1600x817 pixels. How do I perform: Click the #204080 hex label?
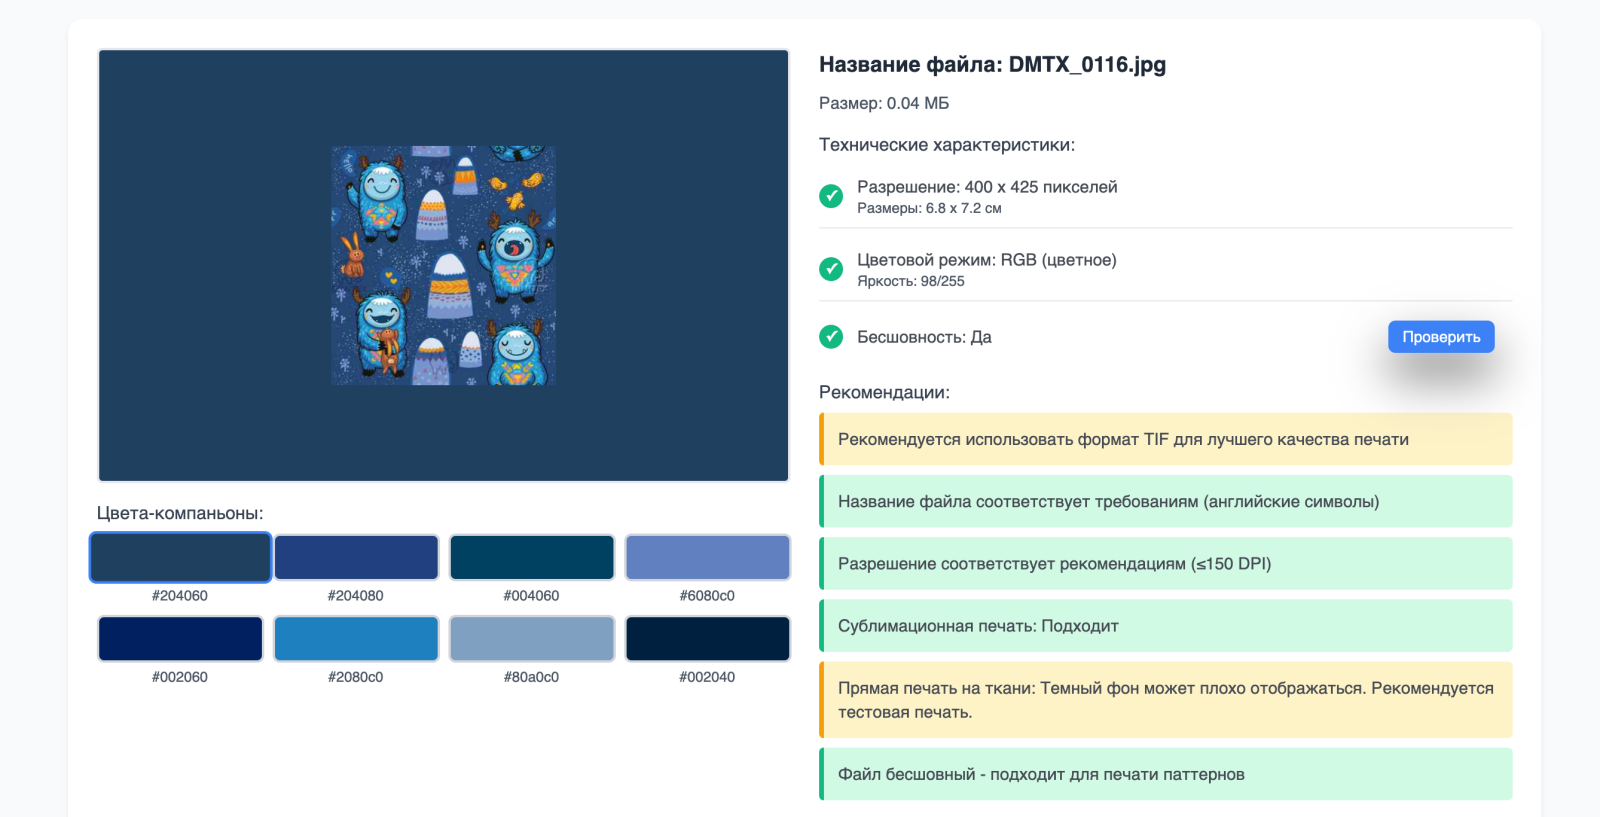tap(356, 596)
